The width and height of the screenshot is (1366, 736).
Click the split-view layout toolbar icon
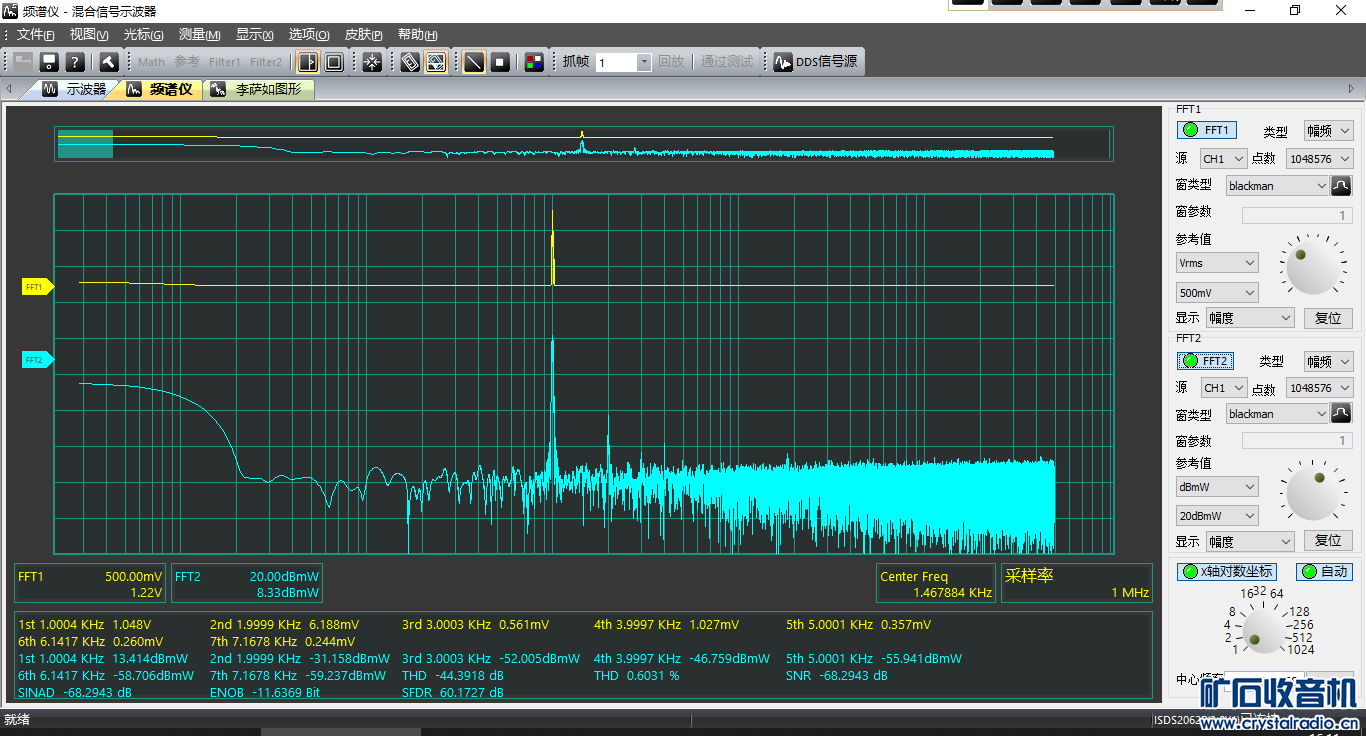point(308,62)
